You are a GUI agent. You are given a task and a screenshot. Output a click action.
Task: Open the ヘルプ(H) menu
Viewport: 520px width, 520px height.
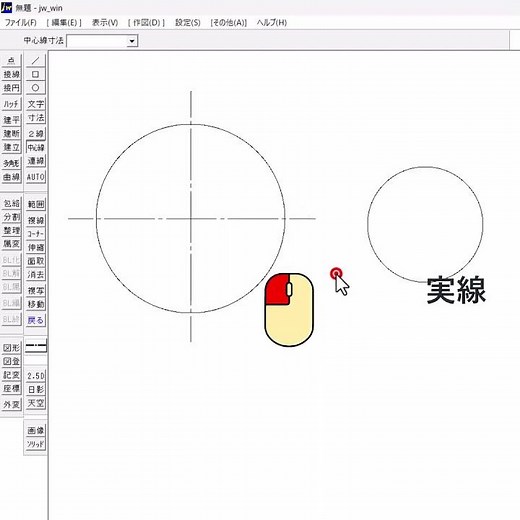tap(272, 23)
